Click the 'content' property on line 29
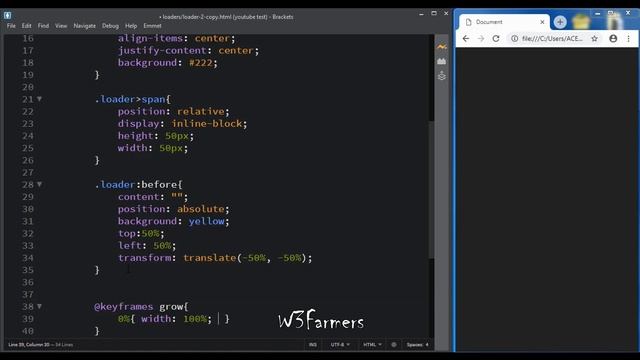The width and height of the screenshot is (640, 360). pos(138,196)
